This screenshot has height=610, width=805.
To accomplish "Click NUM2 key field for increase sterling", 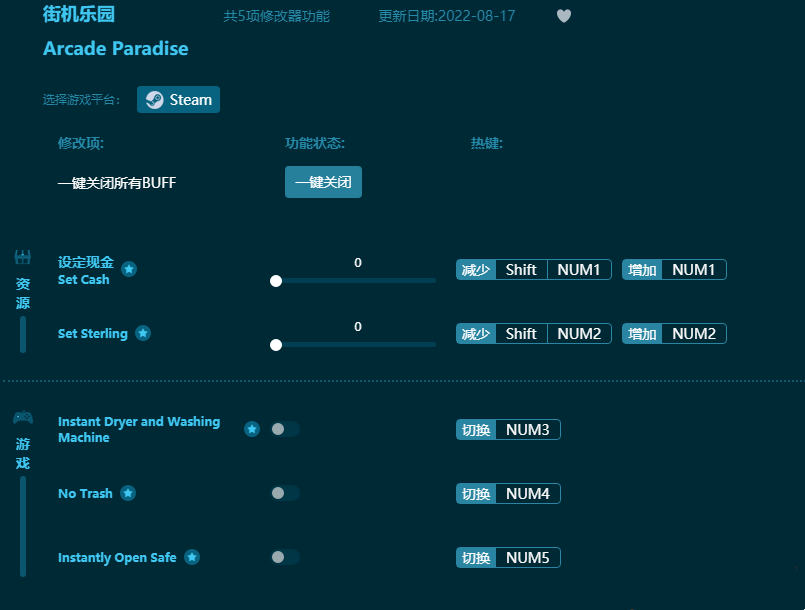I will click(x=694, y=334).
